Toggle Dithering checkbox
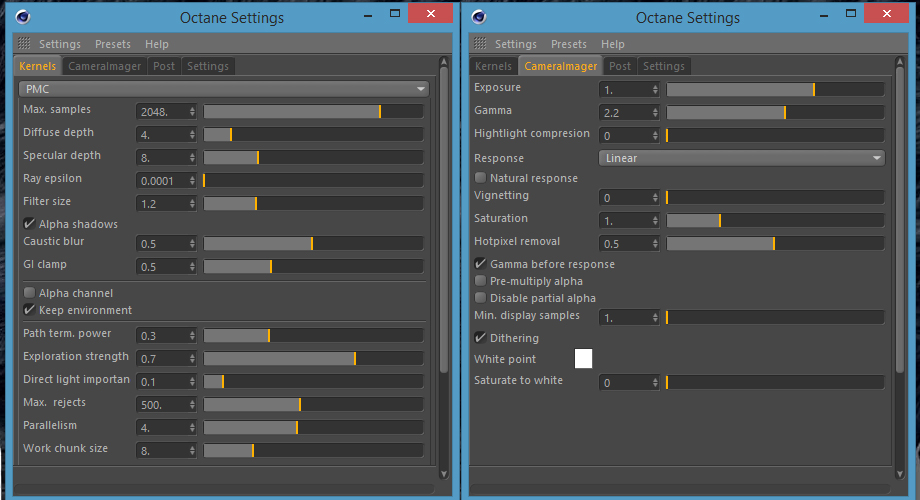920x500 pixels. click(x=480, y=337)
